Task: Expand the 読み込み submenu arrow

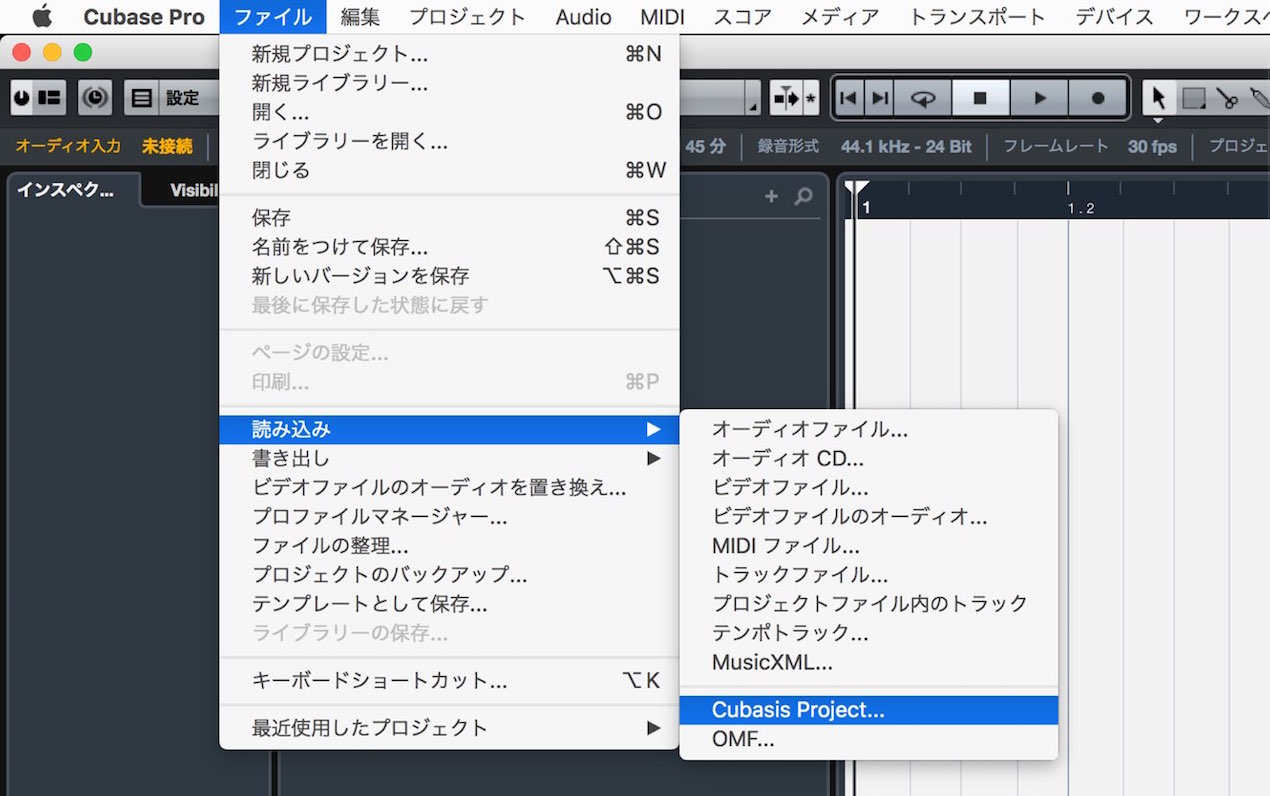Action: [x=653, y=430]
